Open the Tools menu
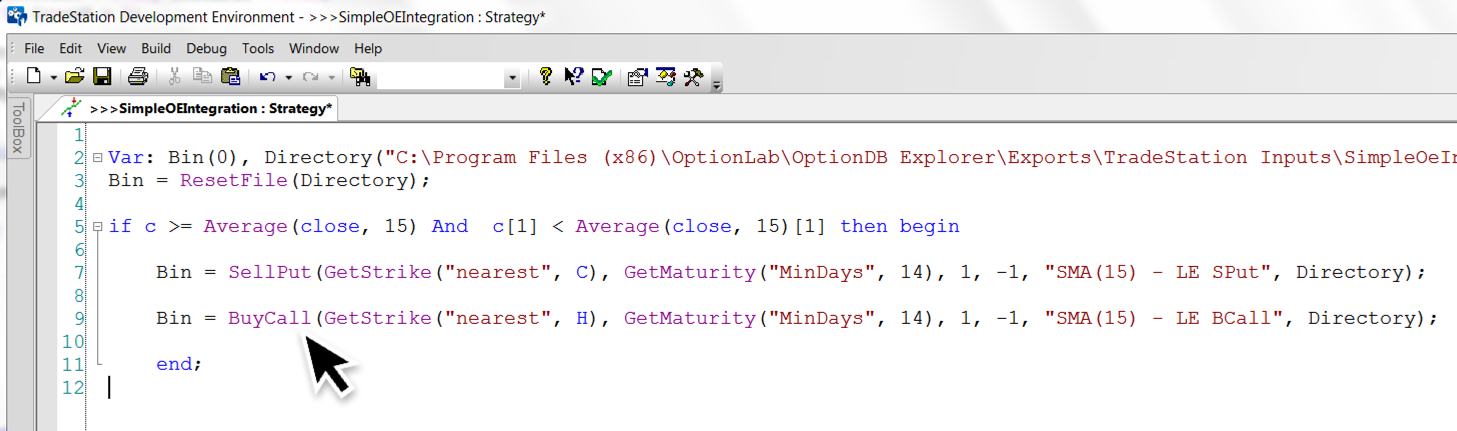The height and width of the screenshot is (431, 1457). [x=258, y=48]
